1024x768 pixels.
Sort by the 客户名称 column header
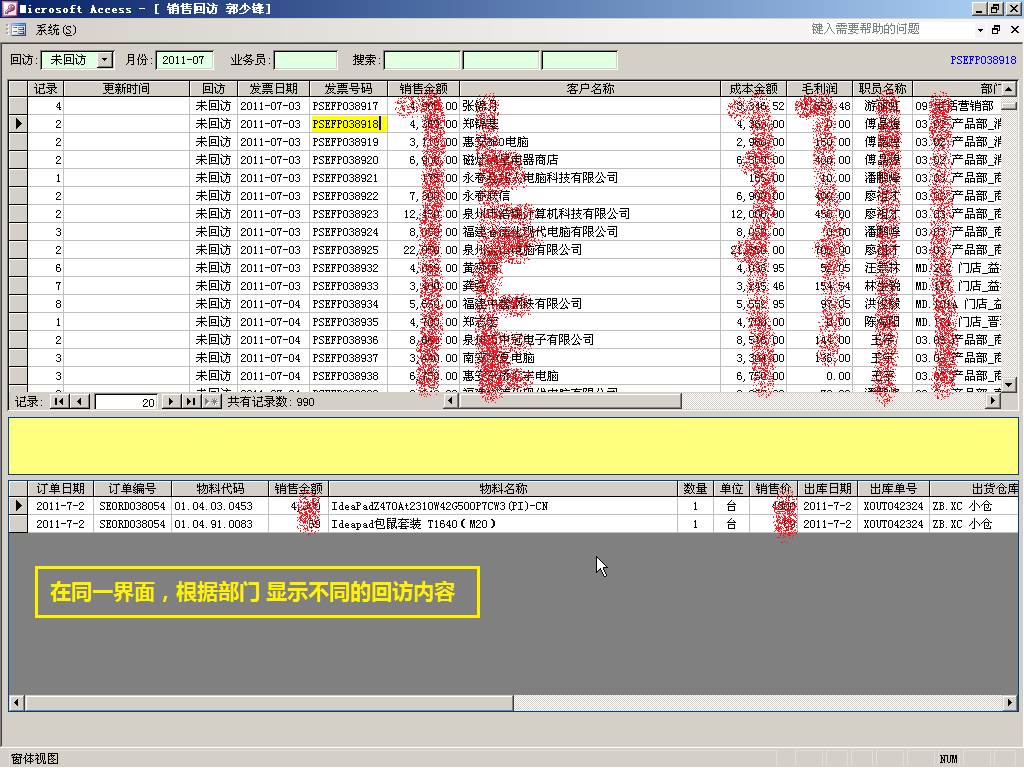tap(590, 89)
